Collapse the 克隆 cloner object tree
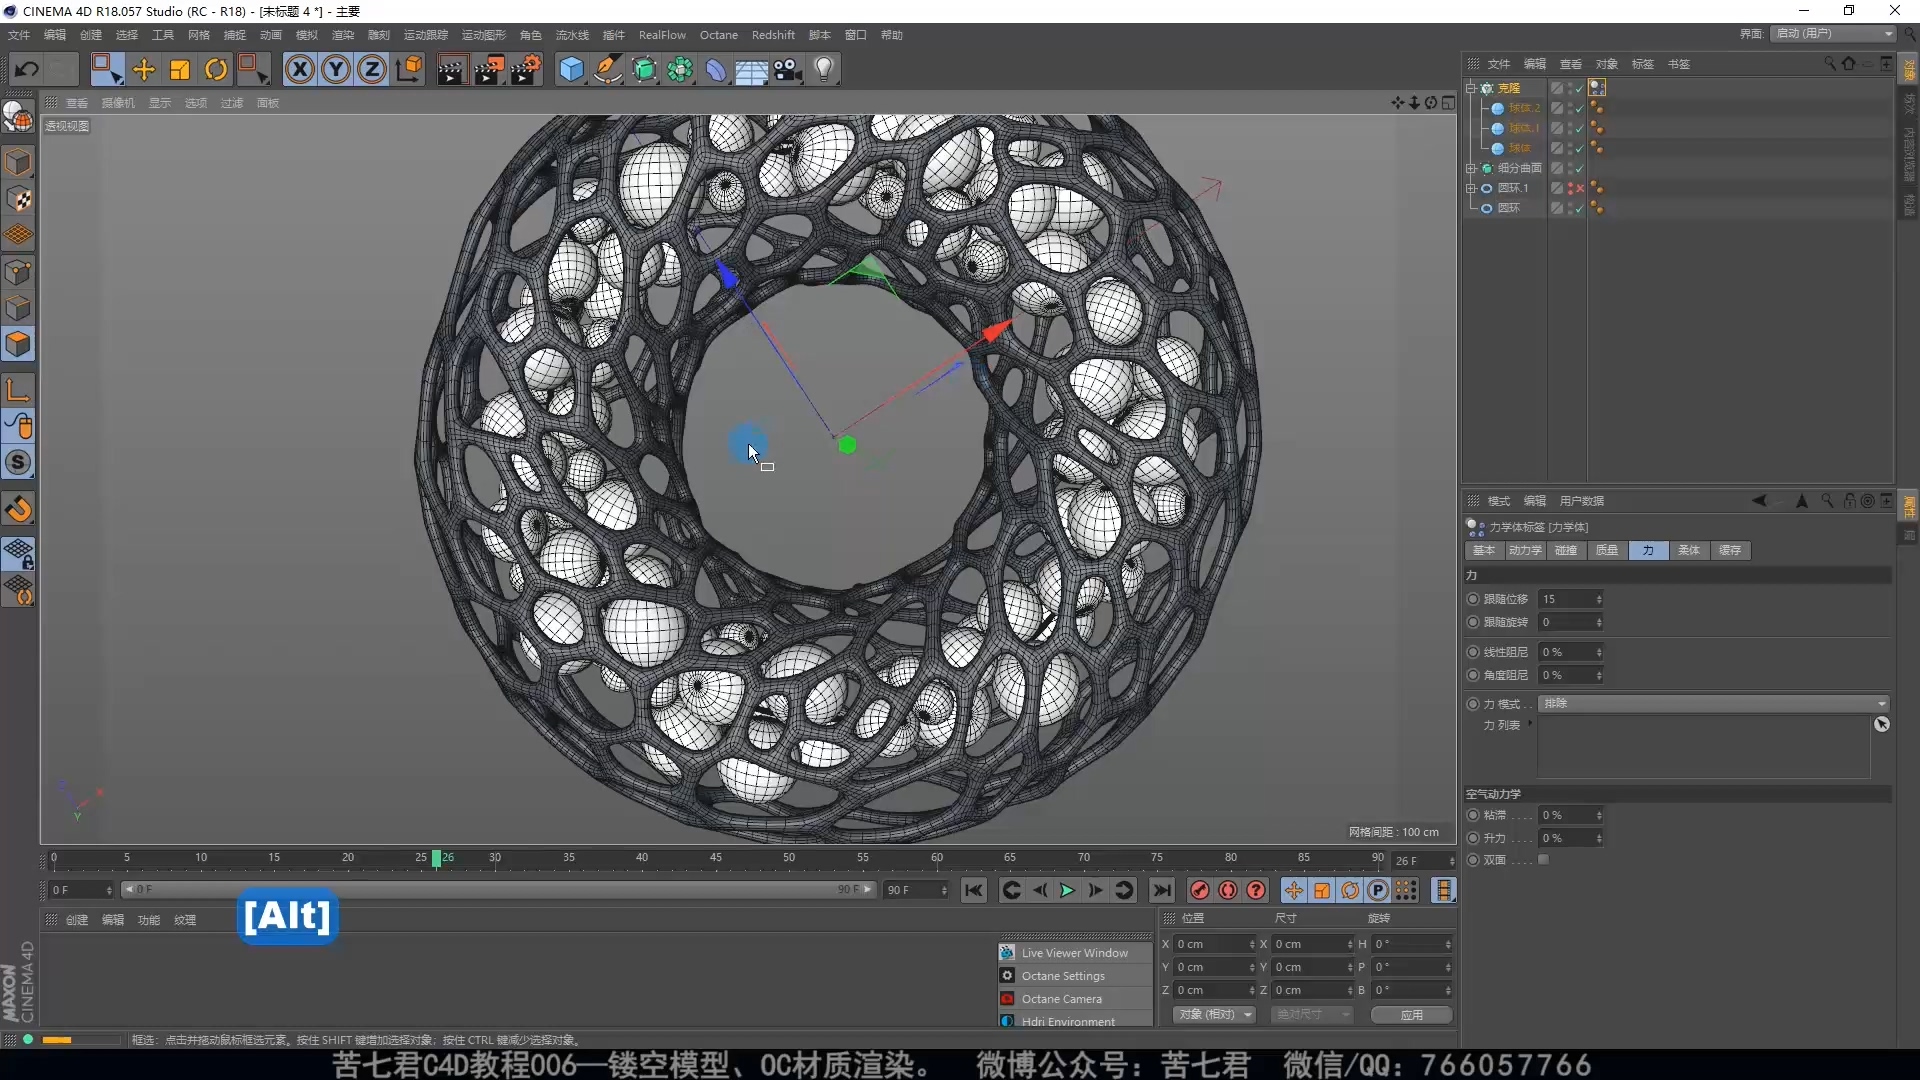This screenshot has height=1080, width=1920. 1471,88
